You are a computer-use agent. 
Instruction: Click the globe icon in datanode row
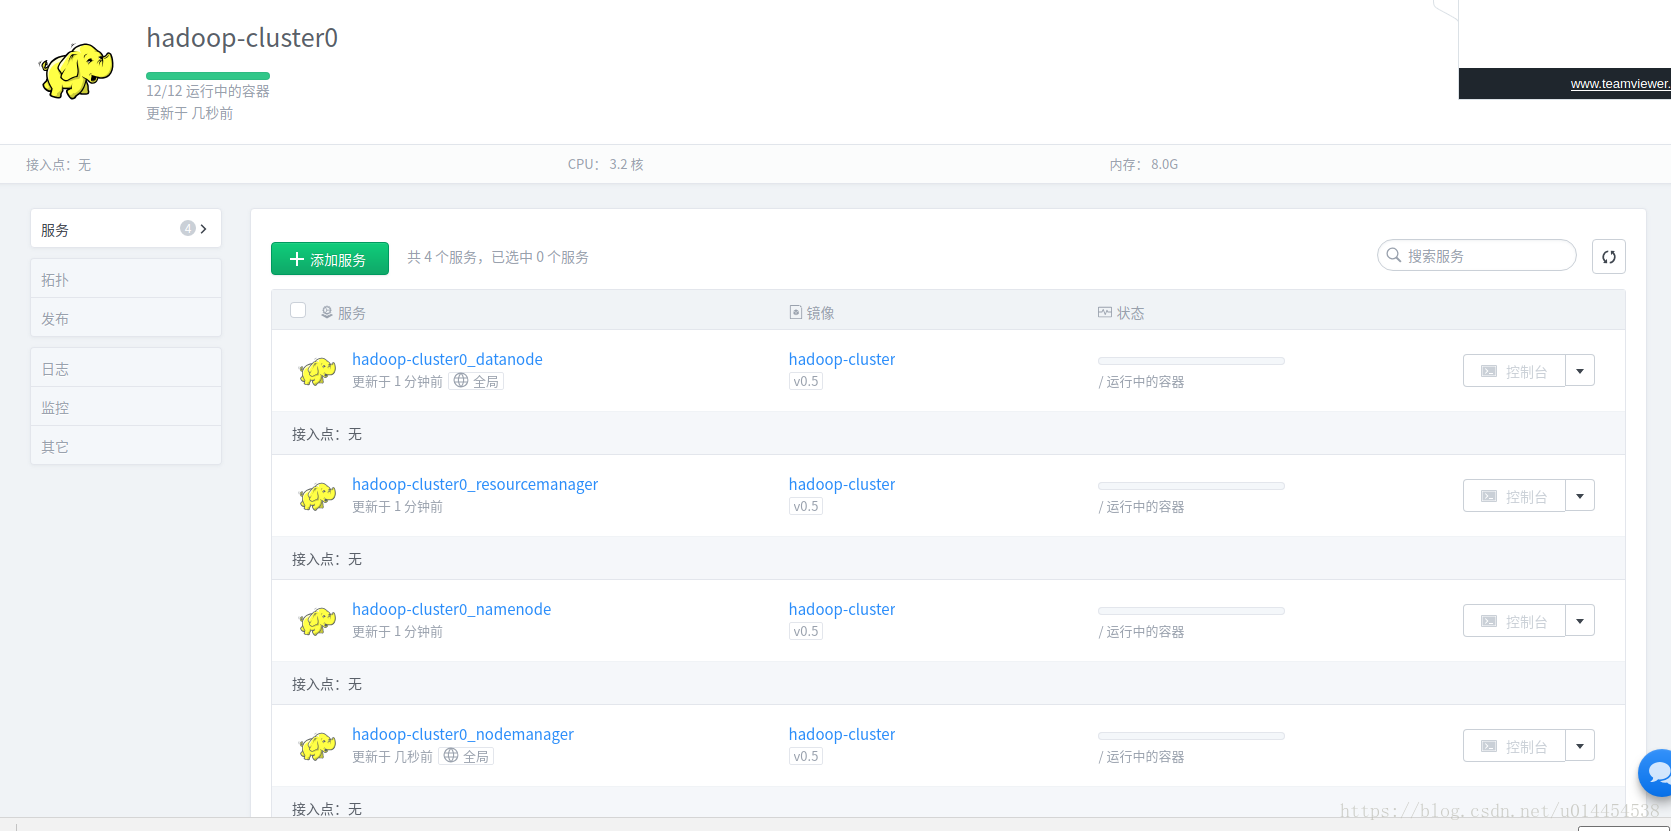point(461,381)
